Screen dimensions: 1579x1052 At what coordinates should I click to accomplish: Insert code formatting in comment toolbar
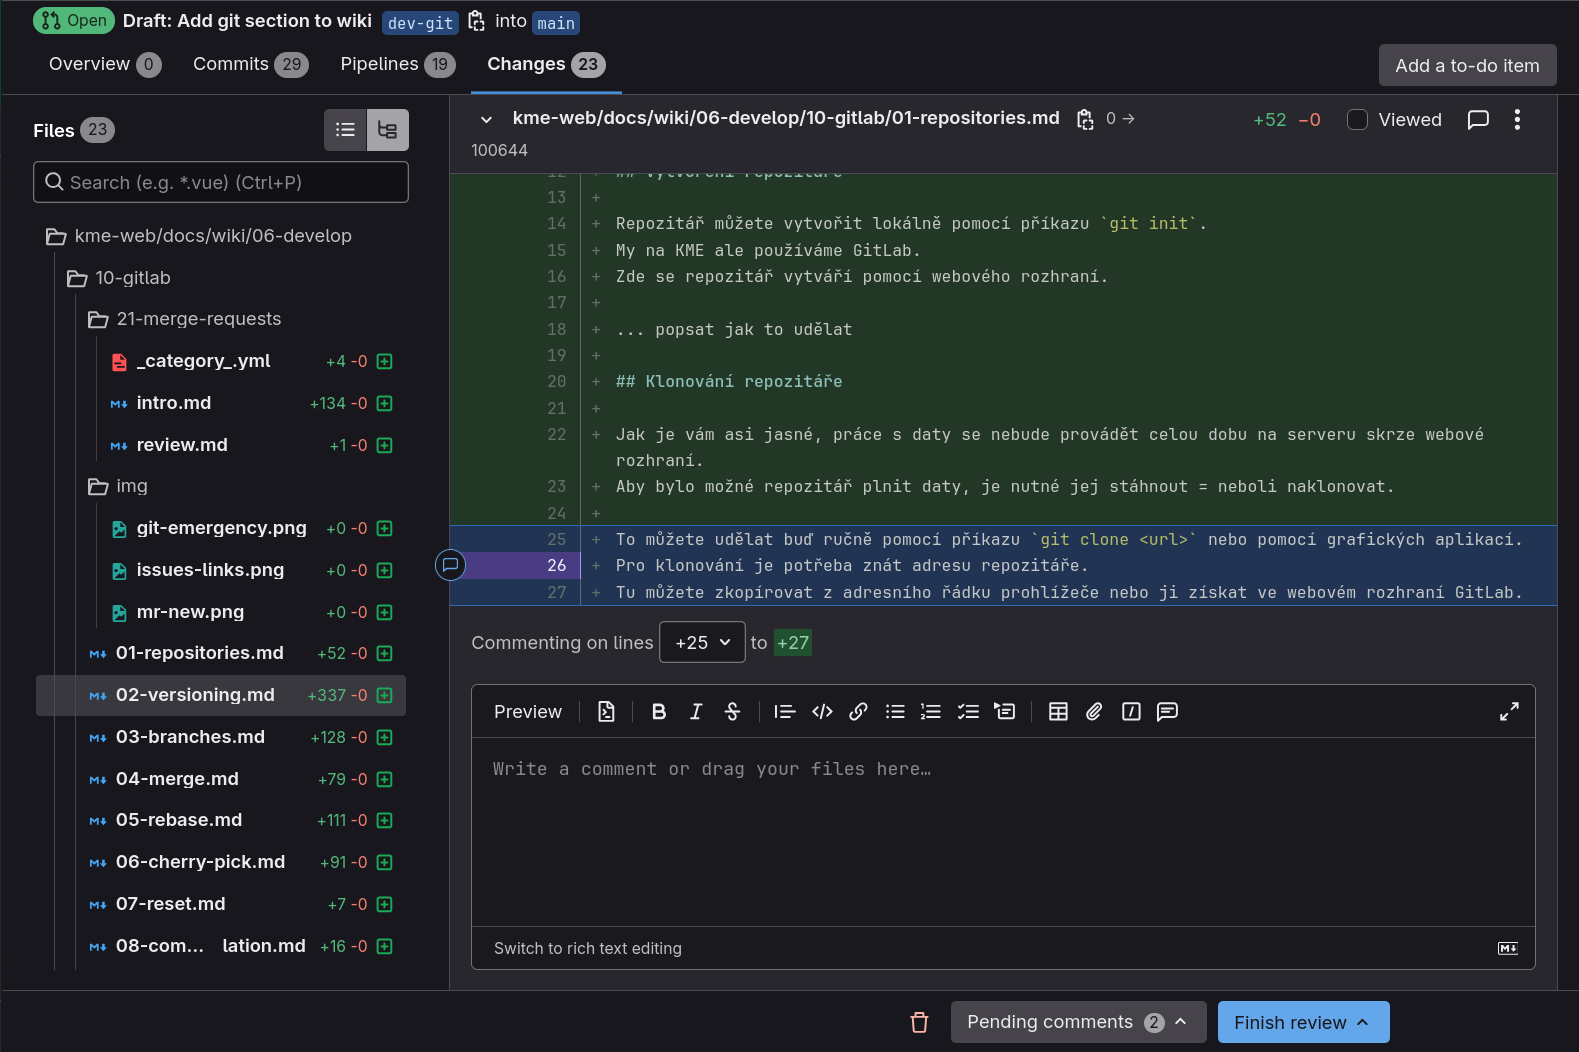pos(822,712)
